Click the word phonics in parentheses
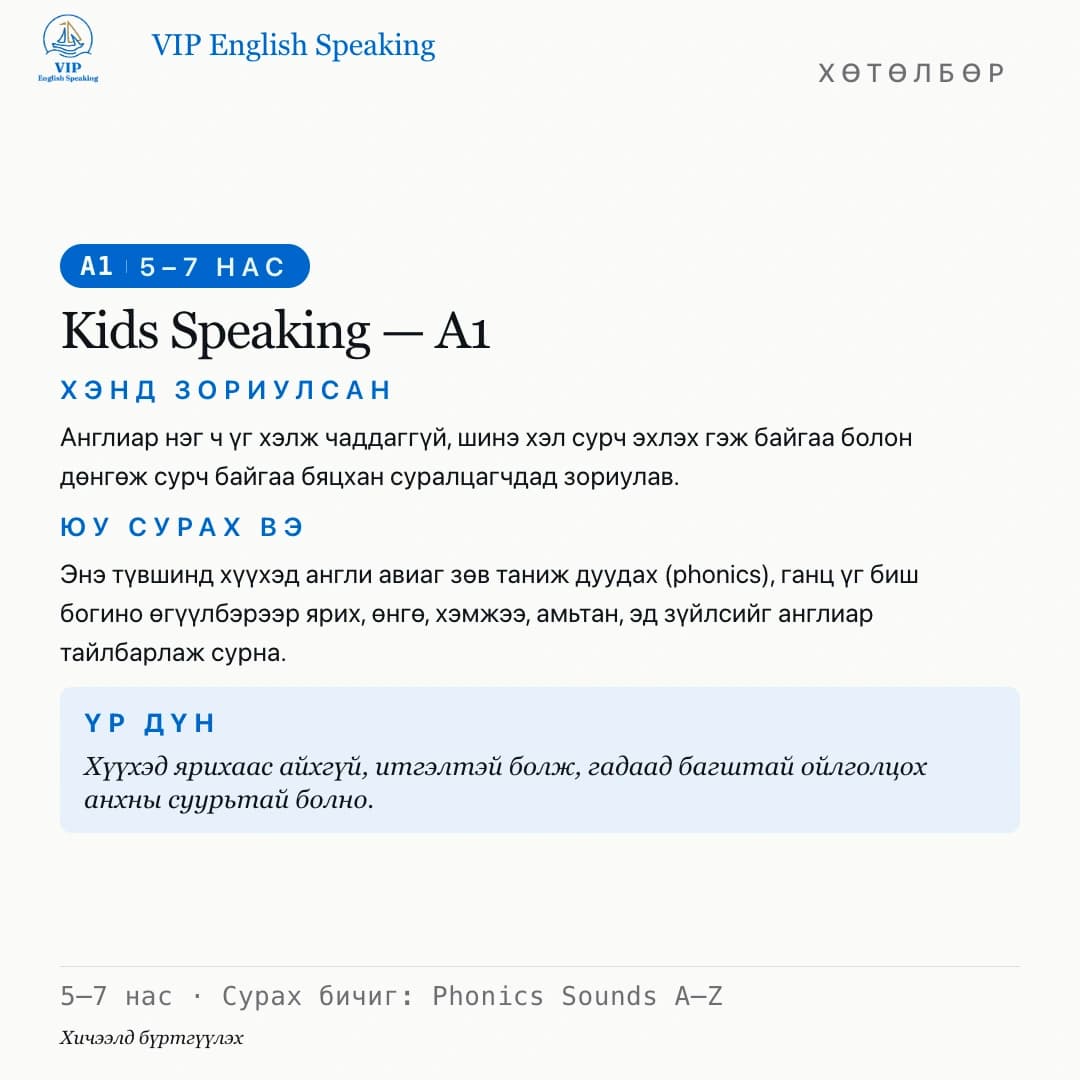Screen dimensions: 1080x1080 (717, 574)
